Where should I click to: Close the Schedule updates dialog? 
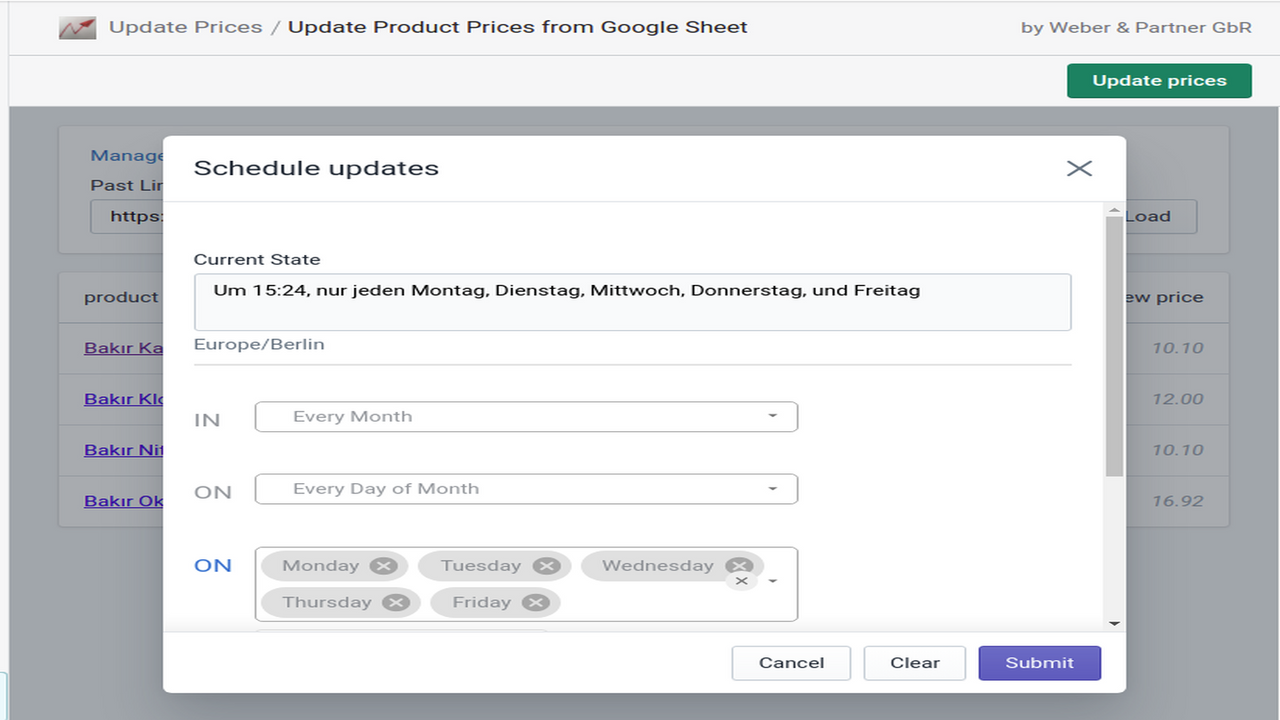pos(1079,168)
